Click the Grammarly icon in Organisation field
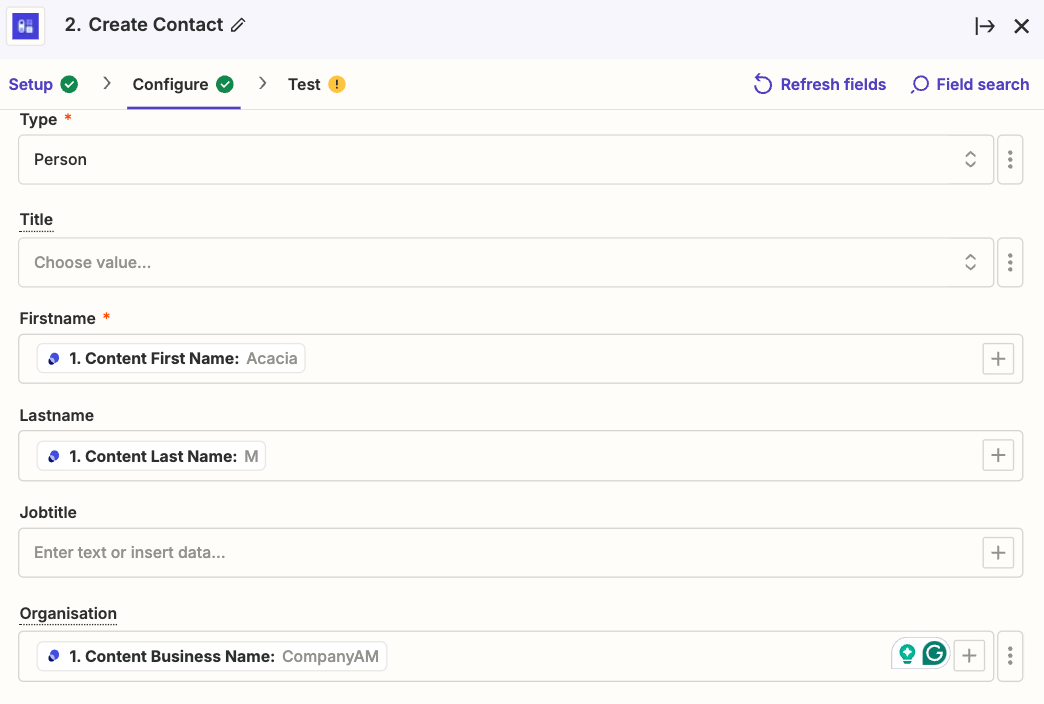The height and width of the screenshot is (704, 1044). [x=934, y=653]
